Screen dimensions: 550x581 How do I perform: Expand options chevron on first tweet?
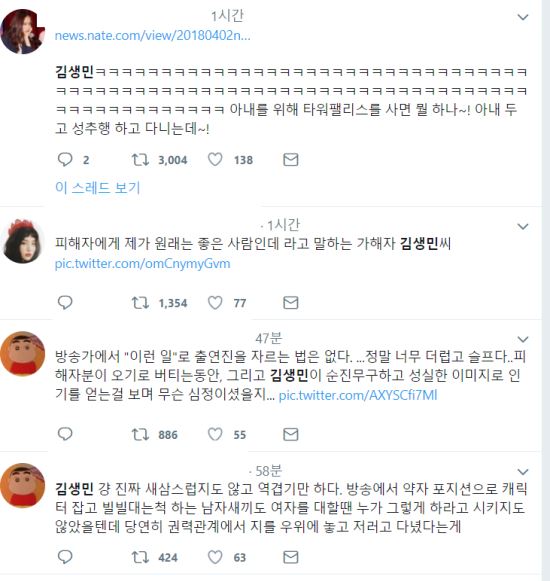coord(523,17)
